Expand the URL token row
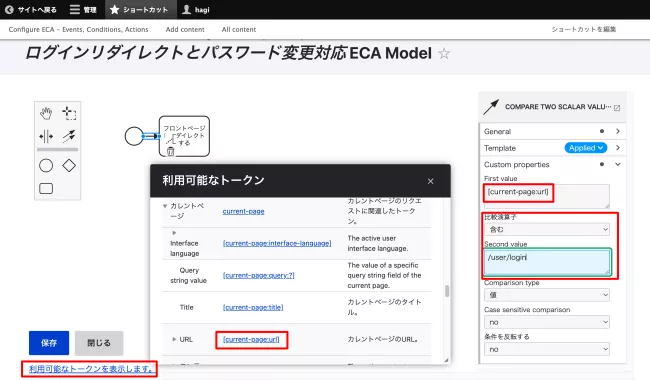 click(174, 339)
